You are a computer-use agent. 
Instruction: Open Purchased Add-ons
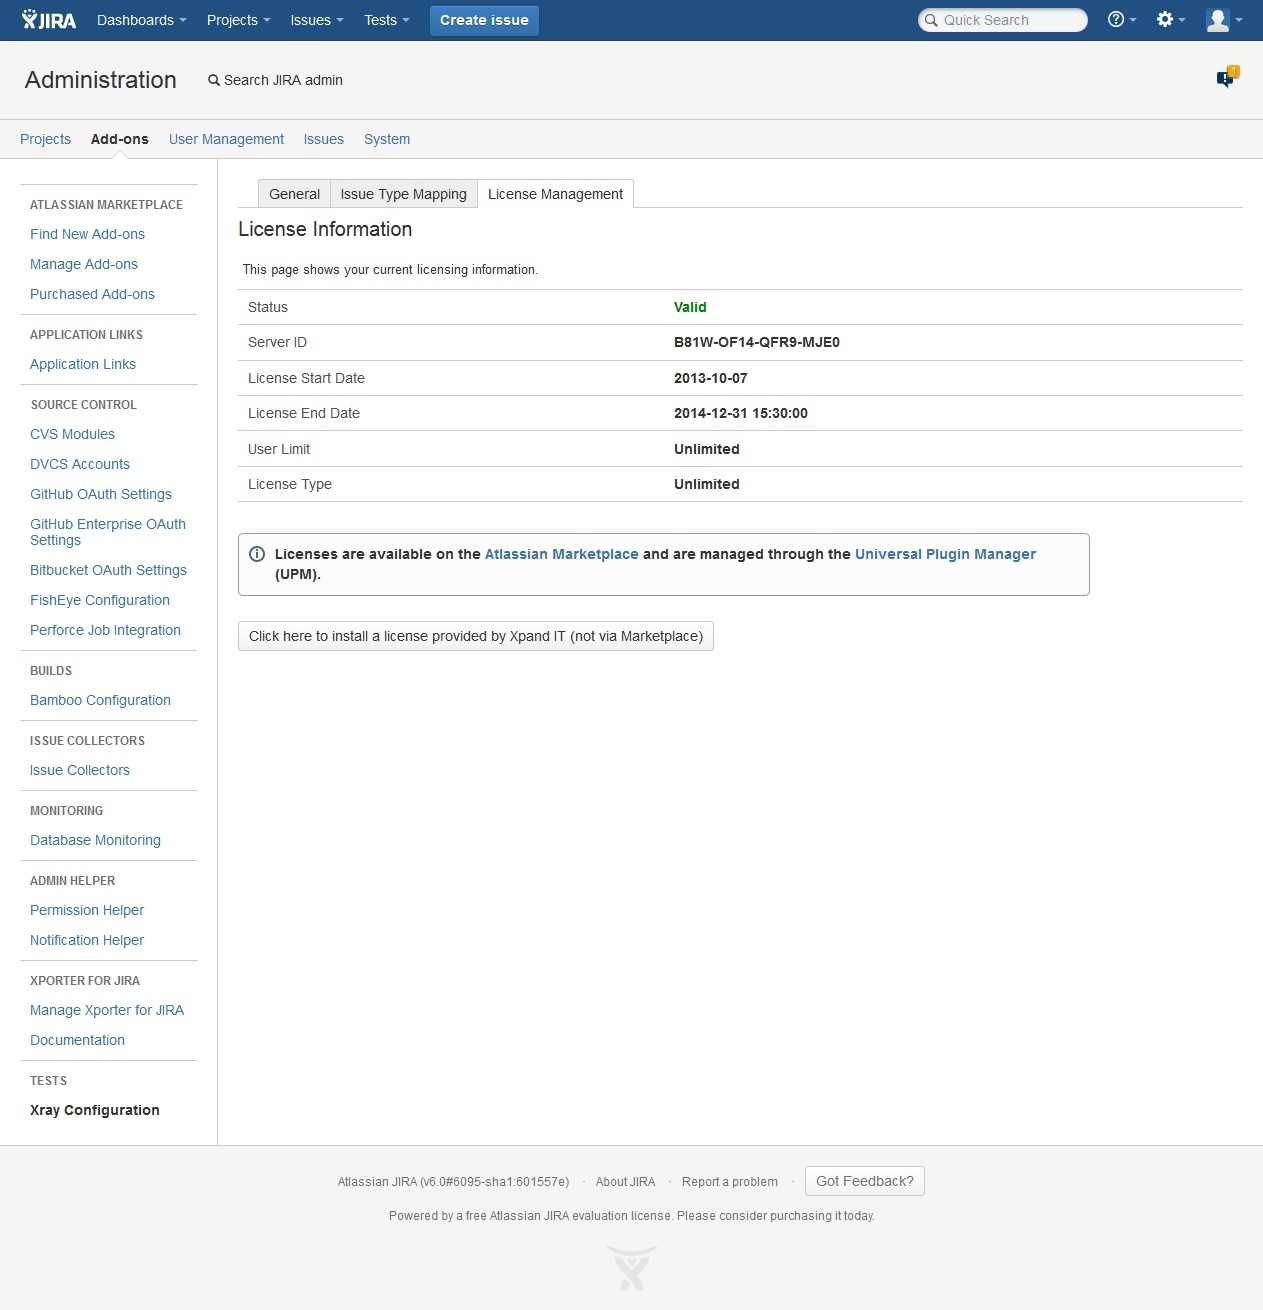(x=92, y=294)
